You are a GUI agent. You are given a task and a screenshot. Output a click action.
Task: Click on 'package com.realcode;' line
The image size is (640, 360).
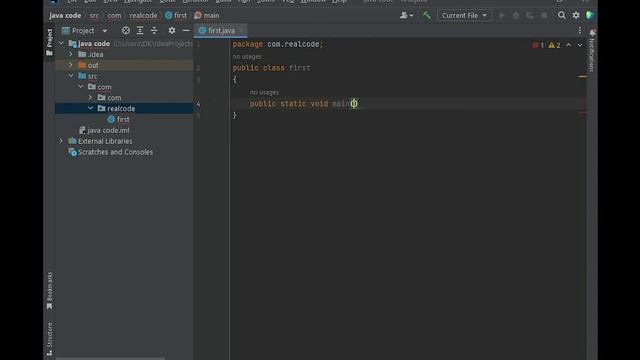(278, 44)
